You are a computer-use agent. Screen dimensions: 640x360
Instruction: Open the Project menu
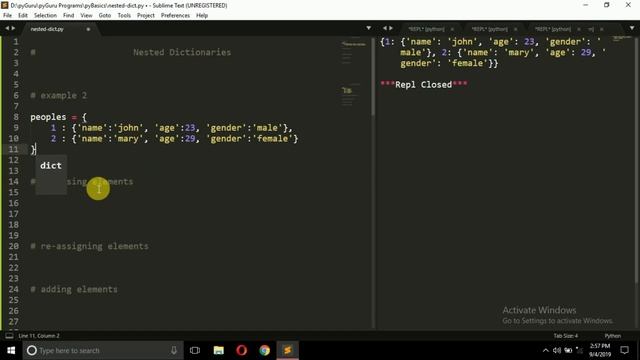click(146, 16)
